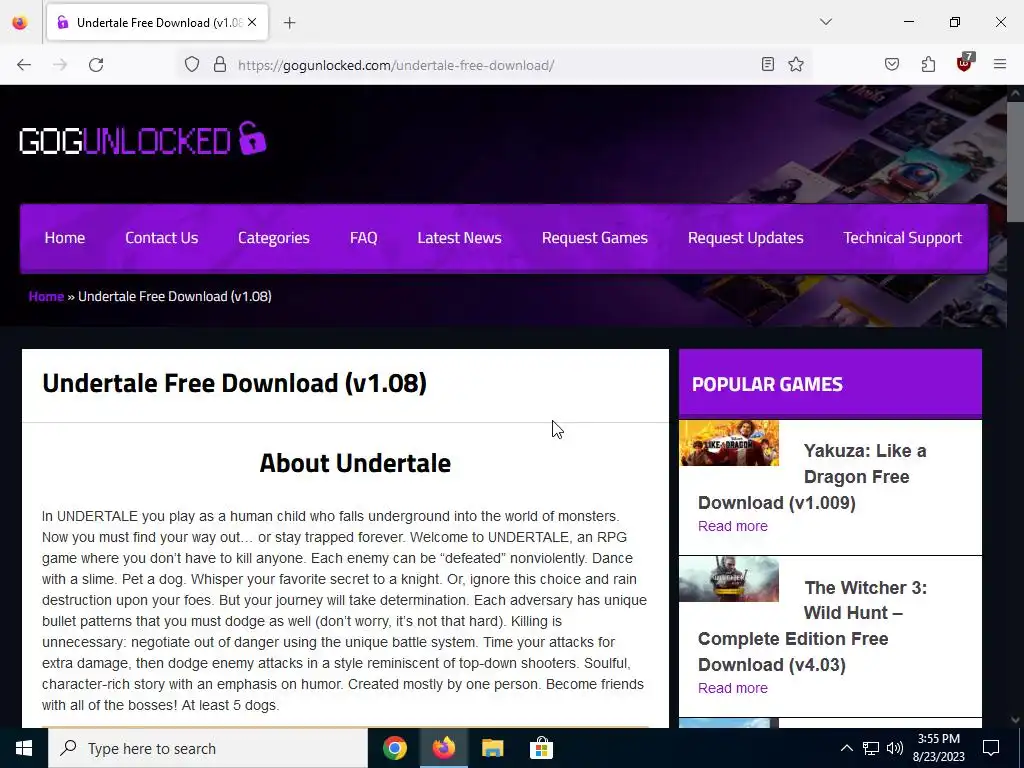
Task: Open Firefox application hamburger menu
Action: click(1000, 64)
